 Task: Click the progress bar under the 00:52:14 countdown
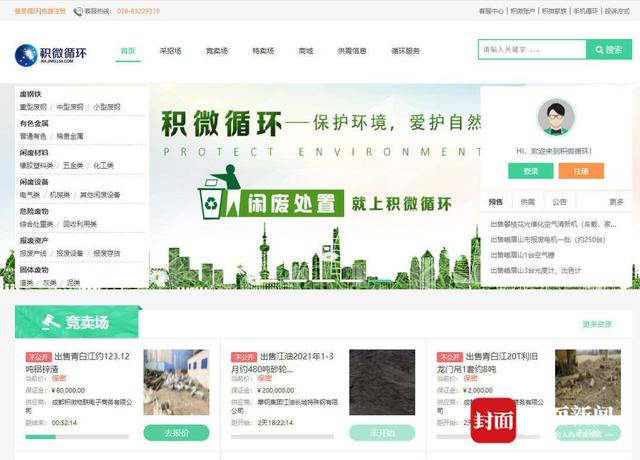tap(77, 437)
